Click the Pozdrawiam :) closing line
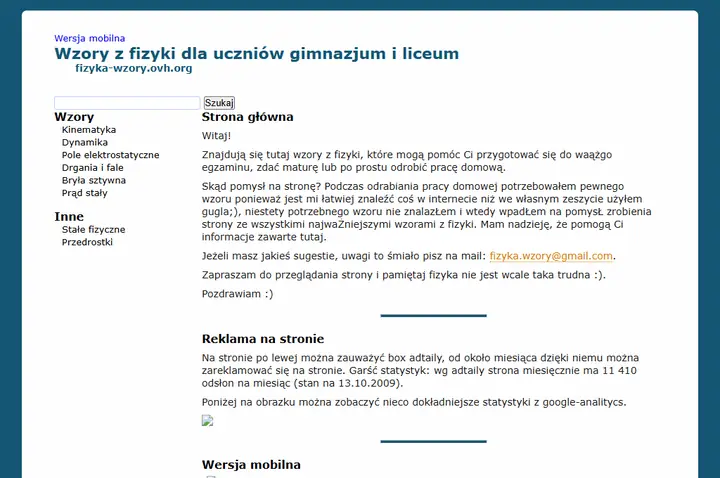Image resolution: width=720 pixels, height=478 pixels. coord(237,294)
